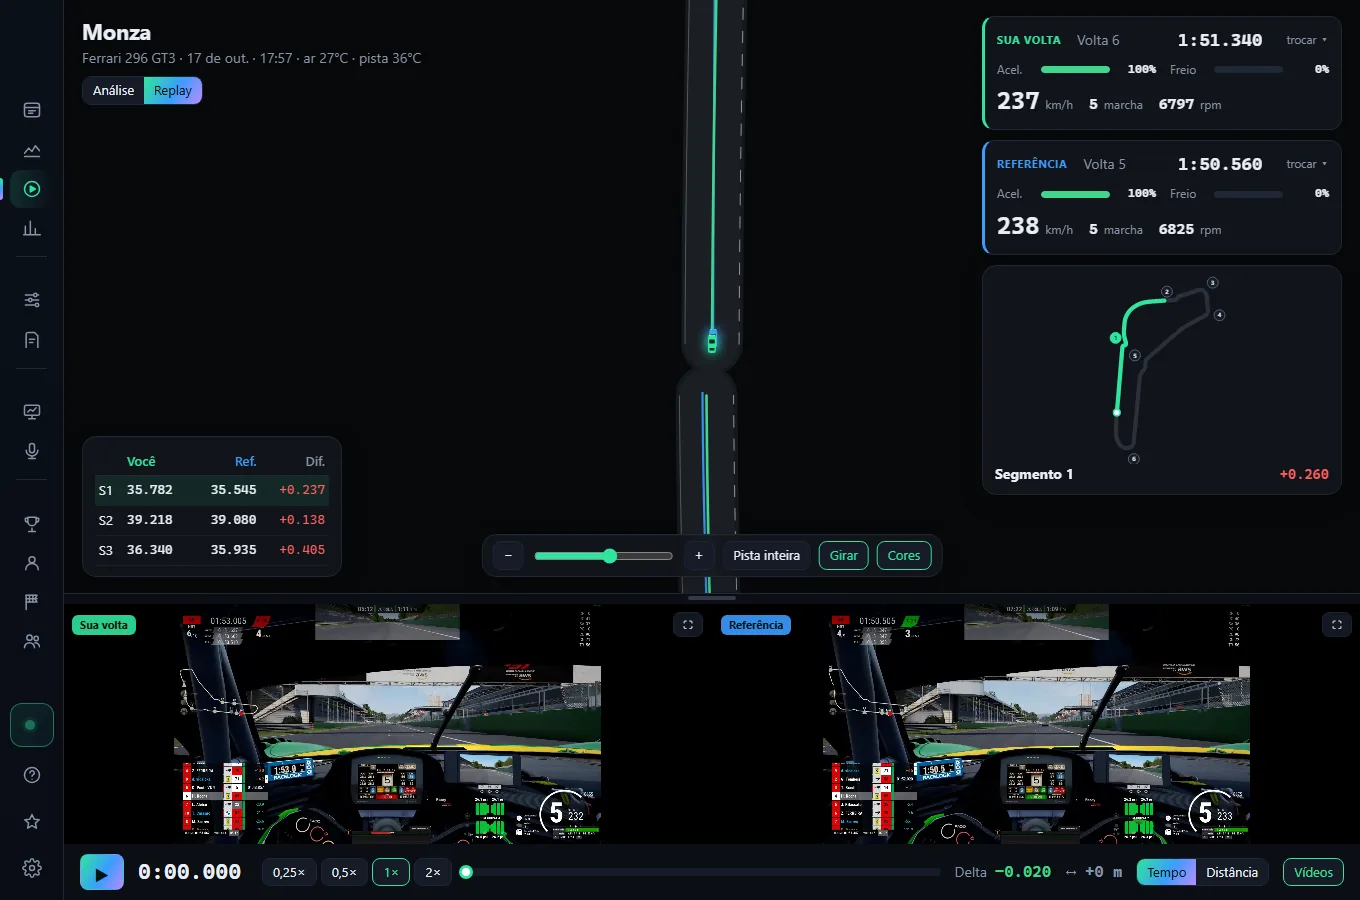
Task: Open the settings gear icon
Action: click(x=32, y=868)
